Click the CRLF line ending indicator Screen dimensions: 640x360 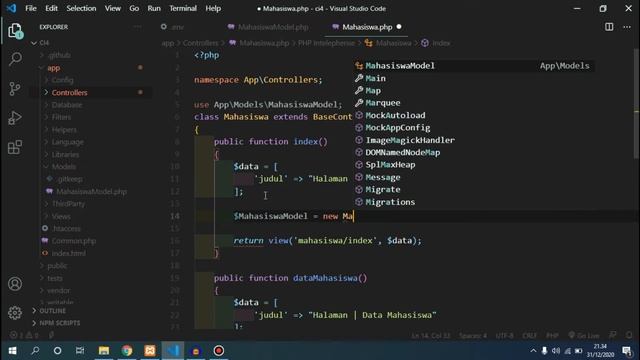pos(530,336)
